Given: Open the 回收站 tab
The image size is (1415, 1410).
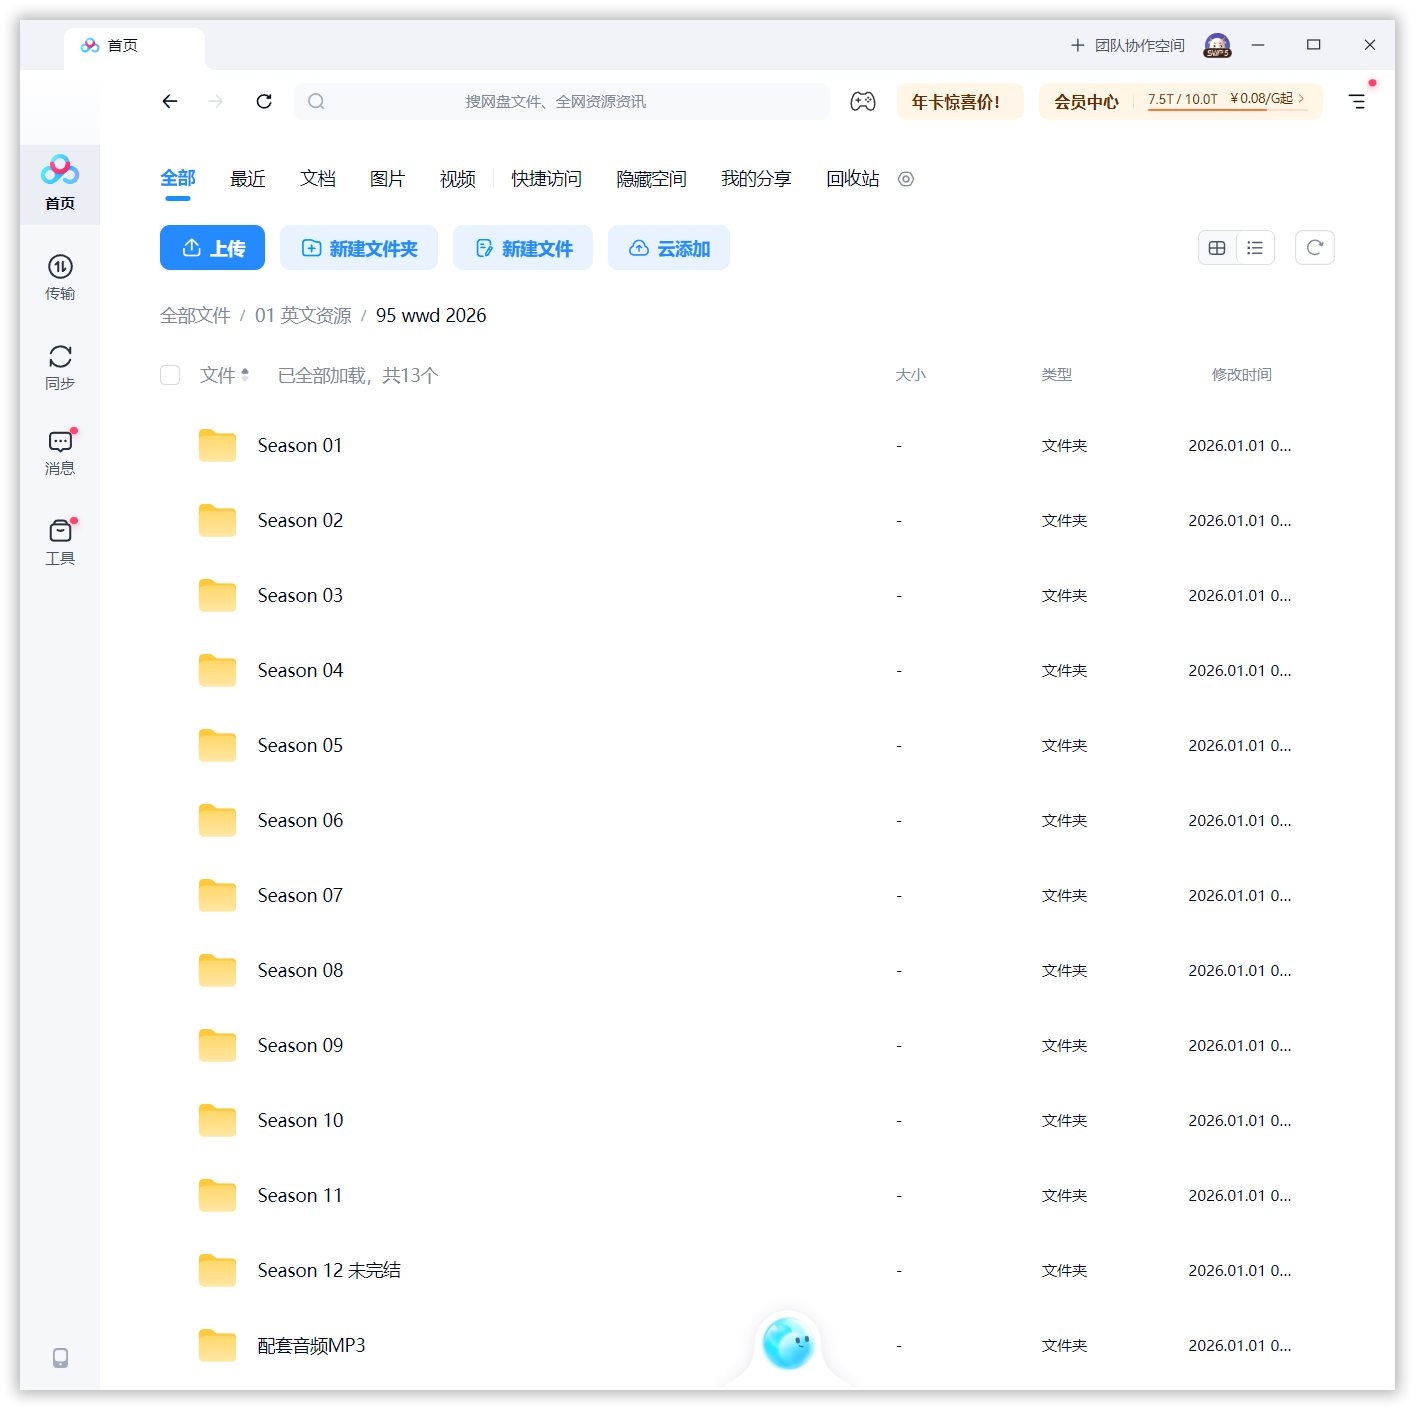Looking at the screenshot, I should [852, 179].
